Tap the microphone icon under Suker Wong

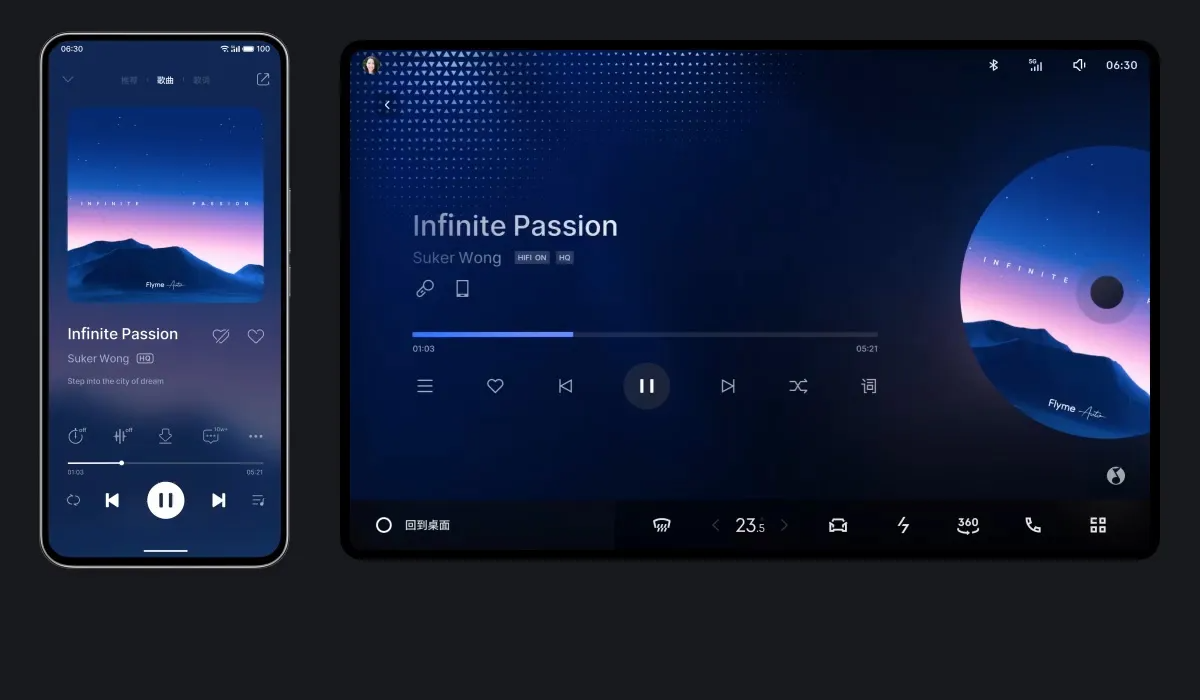click(x=425, y=289)
